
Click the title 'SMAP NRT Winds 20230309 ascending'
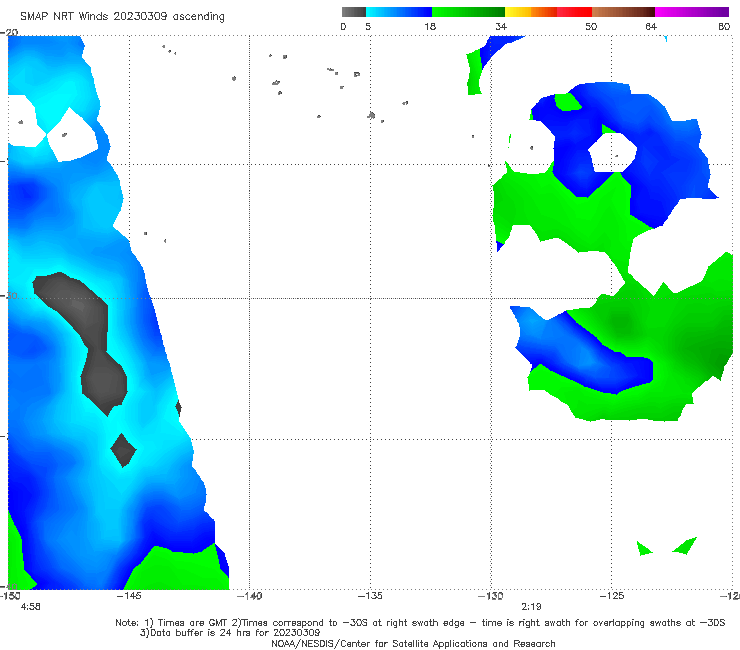[122, 16]
